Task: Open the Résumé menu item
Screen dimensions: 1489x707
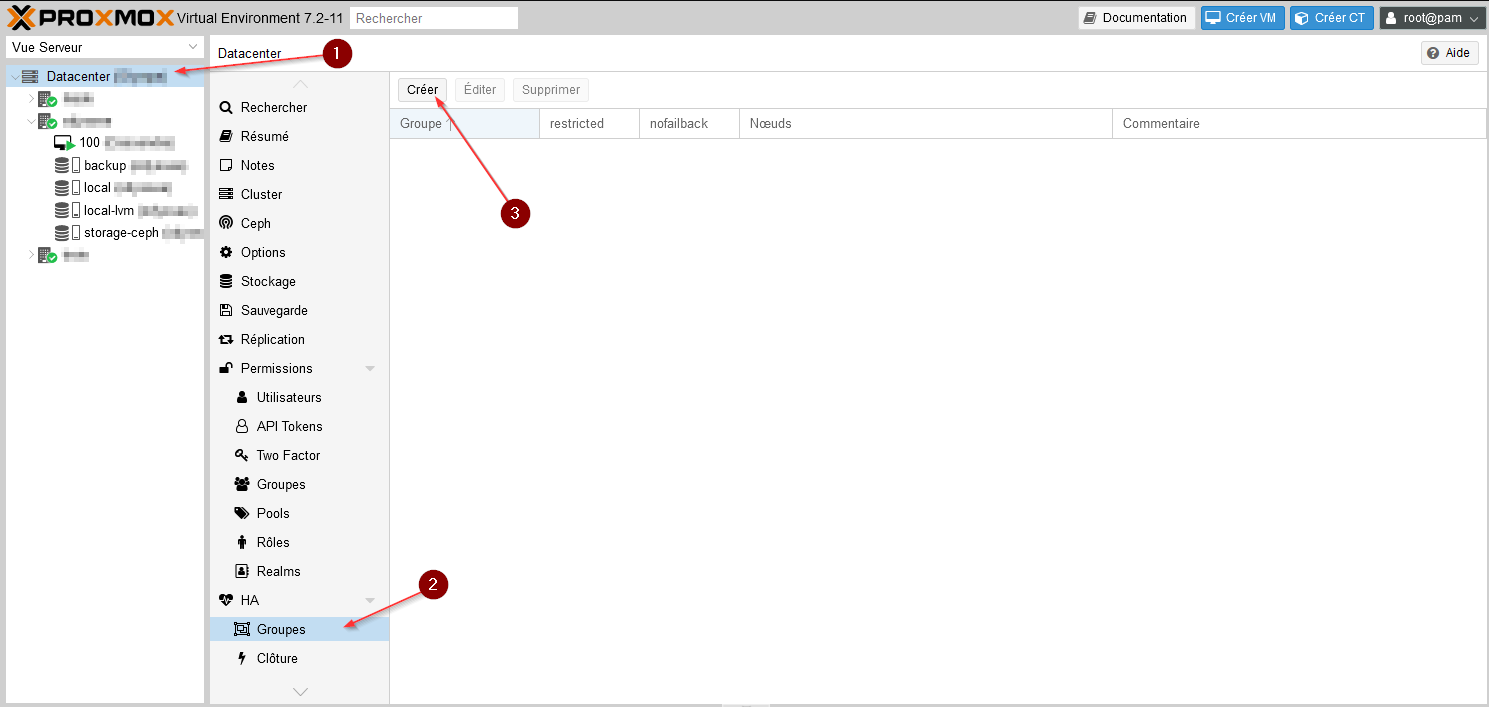Action: pyautogui.click(x=264, y=136)
